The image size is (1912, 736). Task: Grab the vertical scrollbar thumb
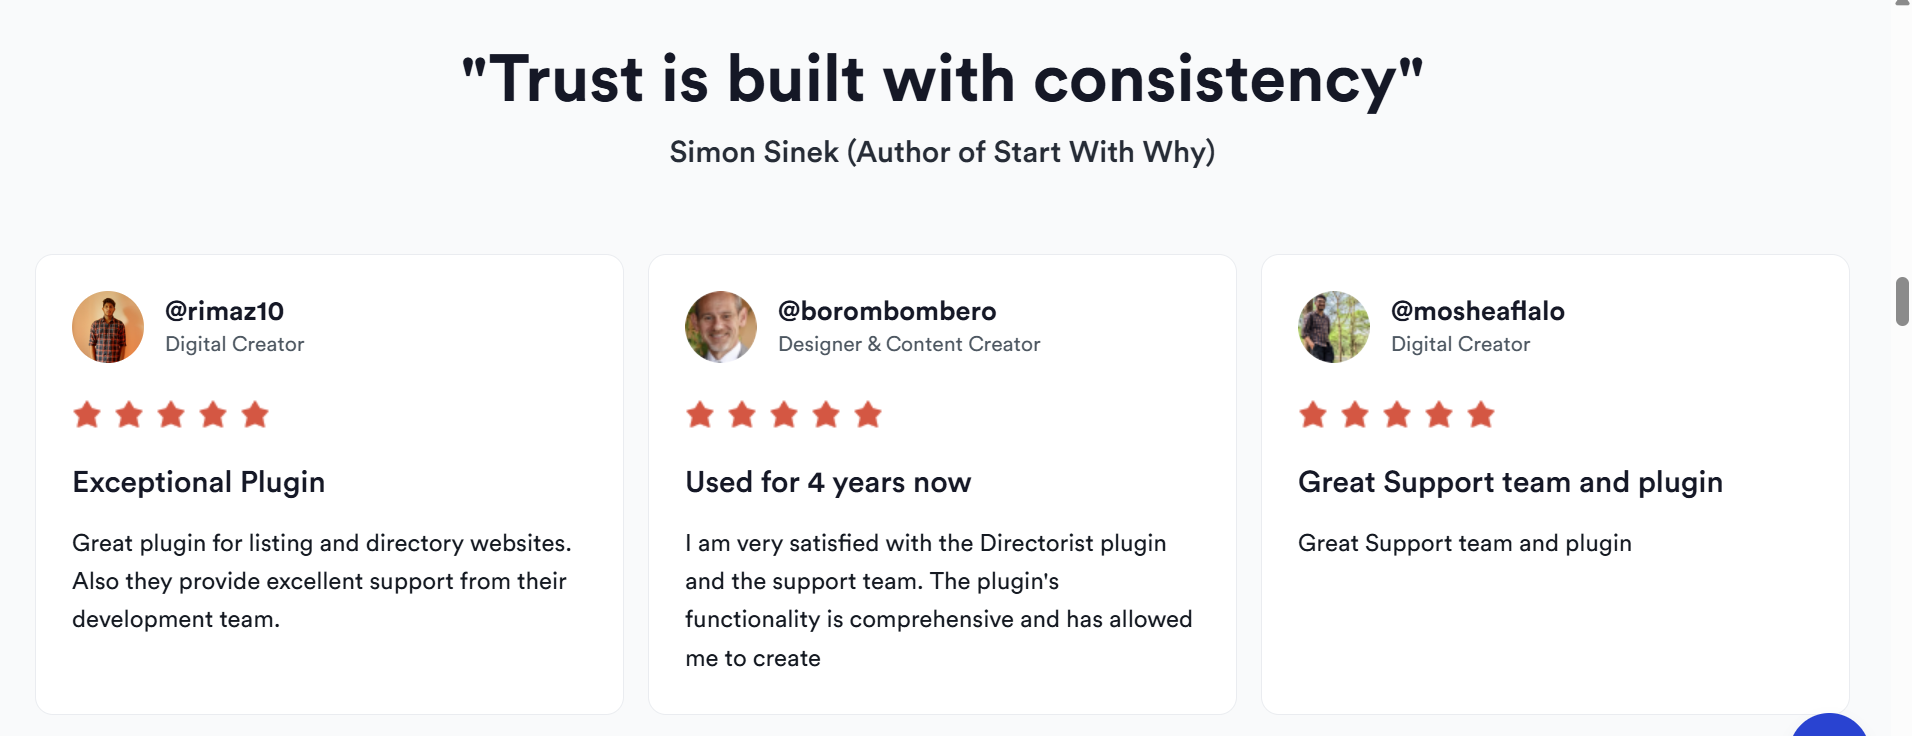coord(1901,301)
